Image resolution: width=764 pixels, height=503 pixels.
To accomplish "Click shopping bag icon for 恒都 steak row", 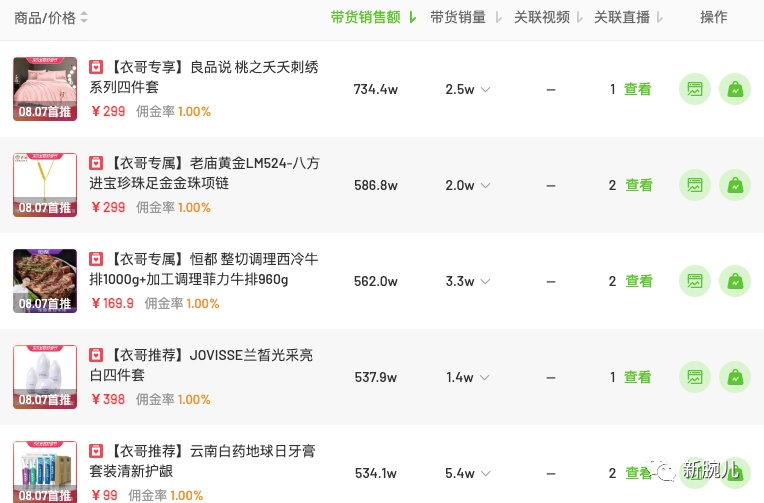I will (x=734, y=281).
